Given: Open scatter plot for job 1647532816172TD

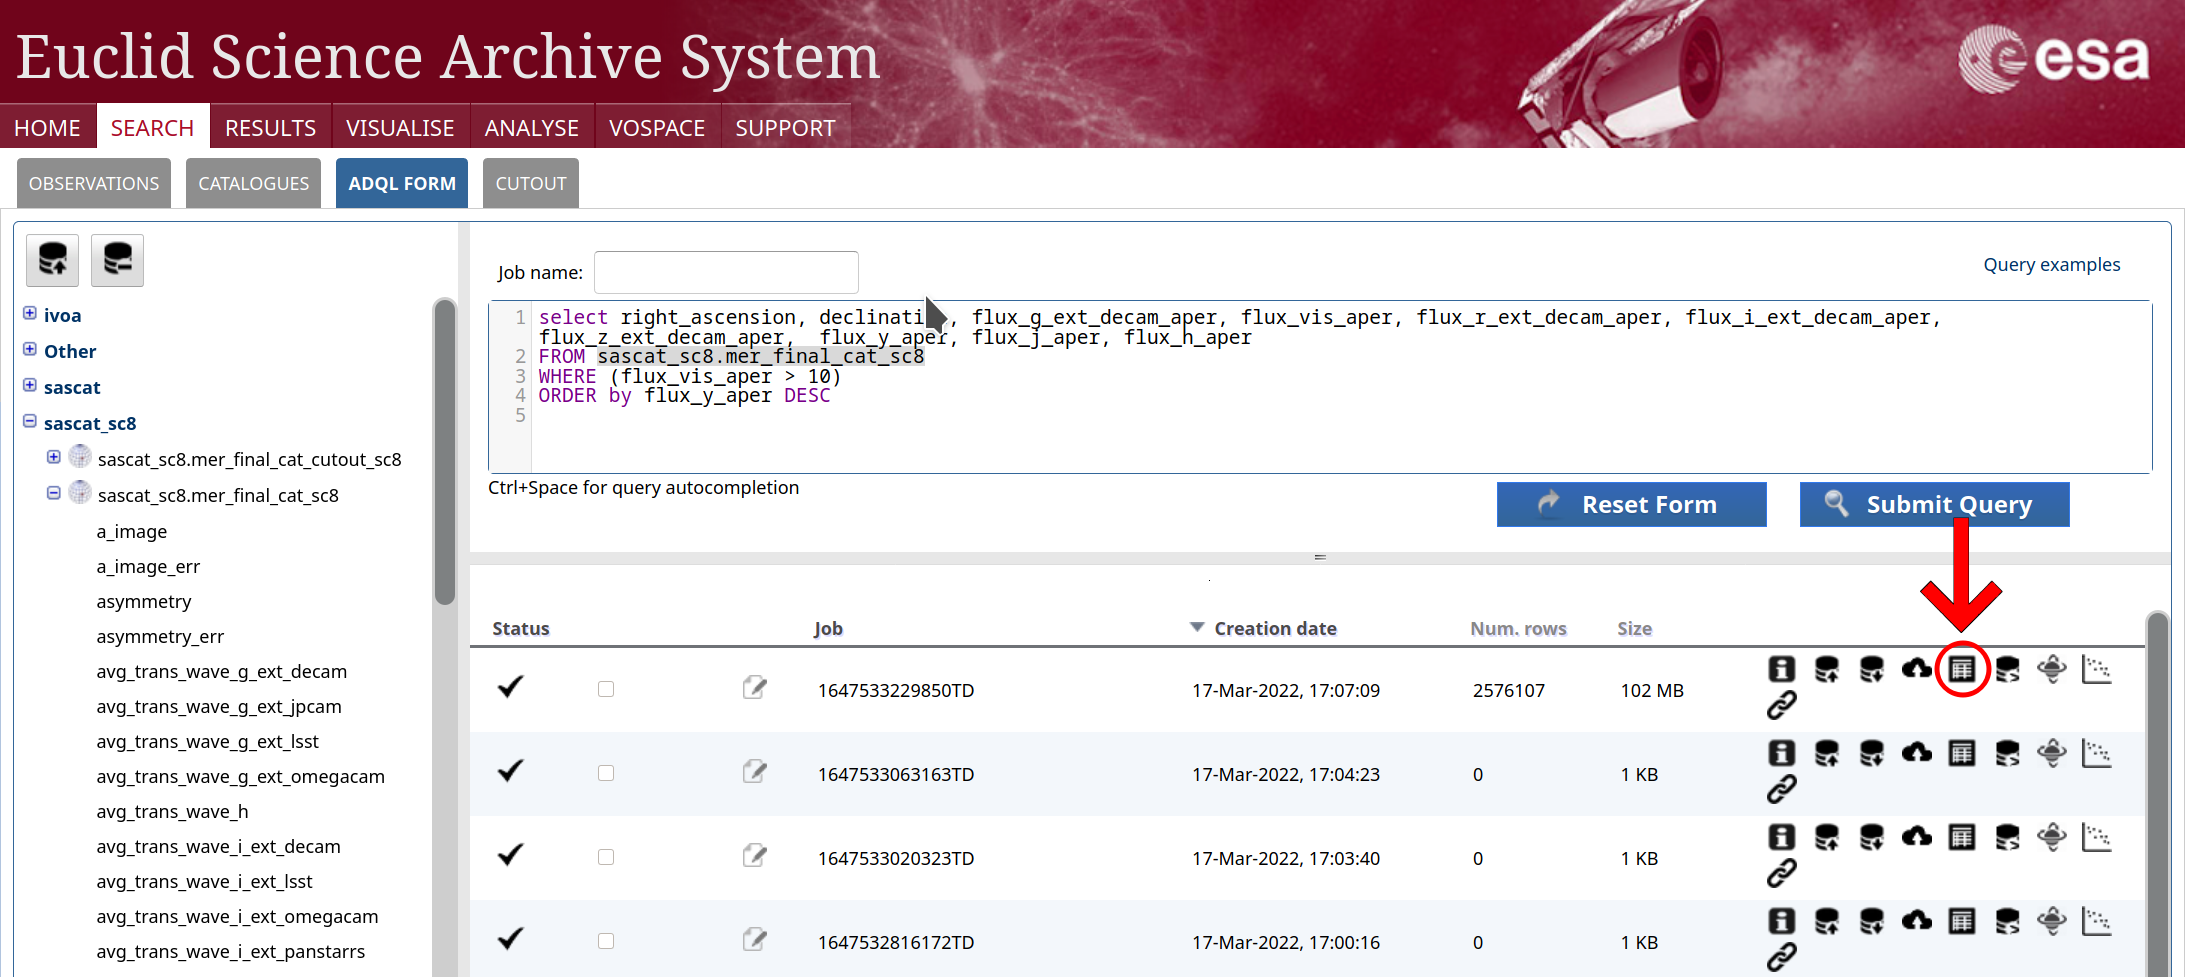Looking at the screenshot, I should (2096, 921).
